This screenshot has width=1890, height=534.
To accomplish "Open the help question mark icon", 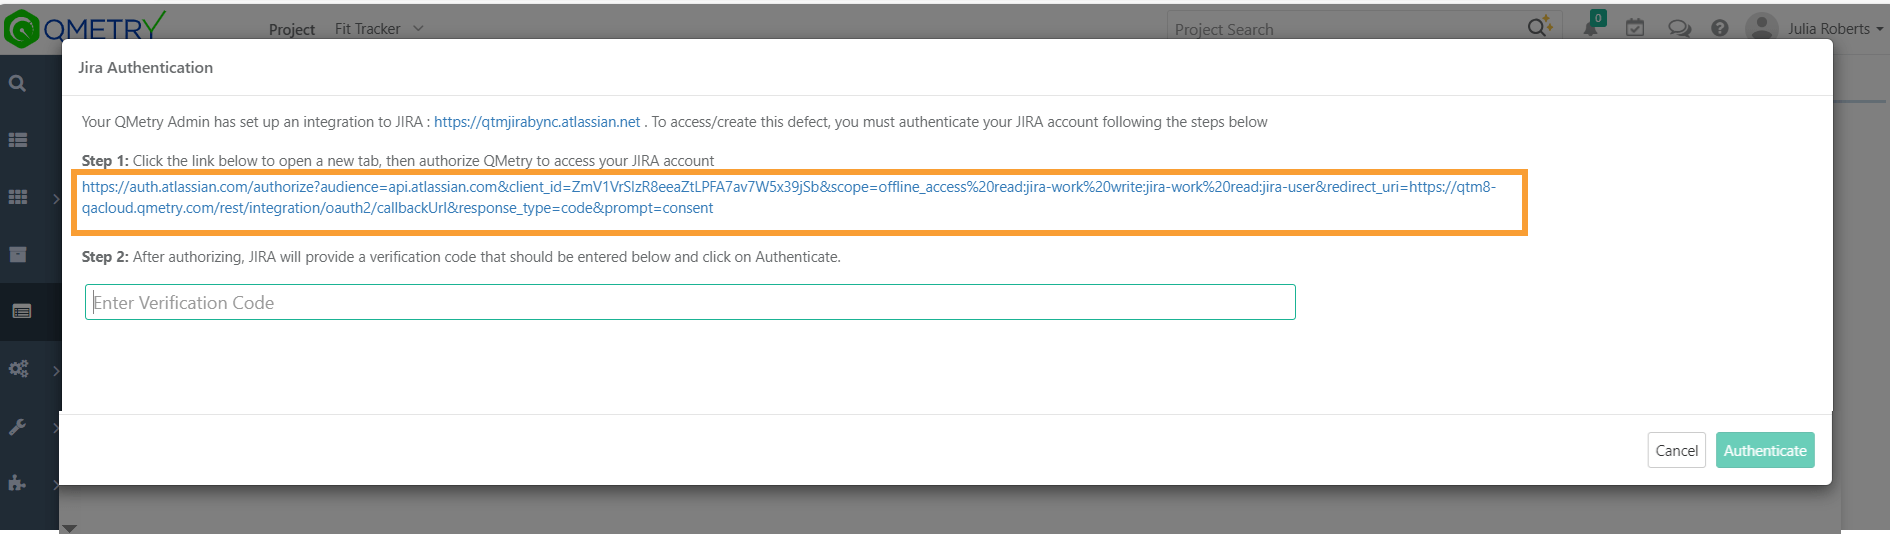I will 1720,28.
